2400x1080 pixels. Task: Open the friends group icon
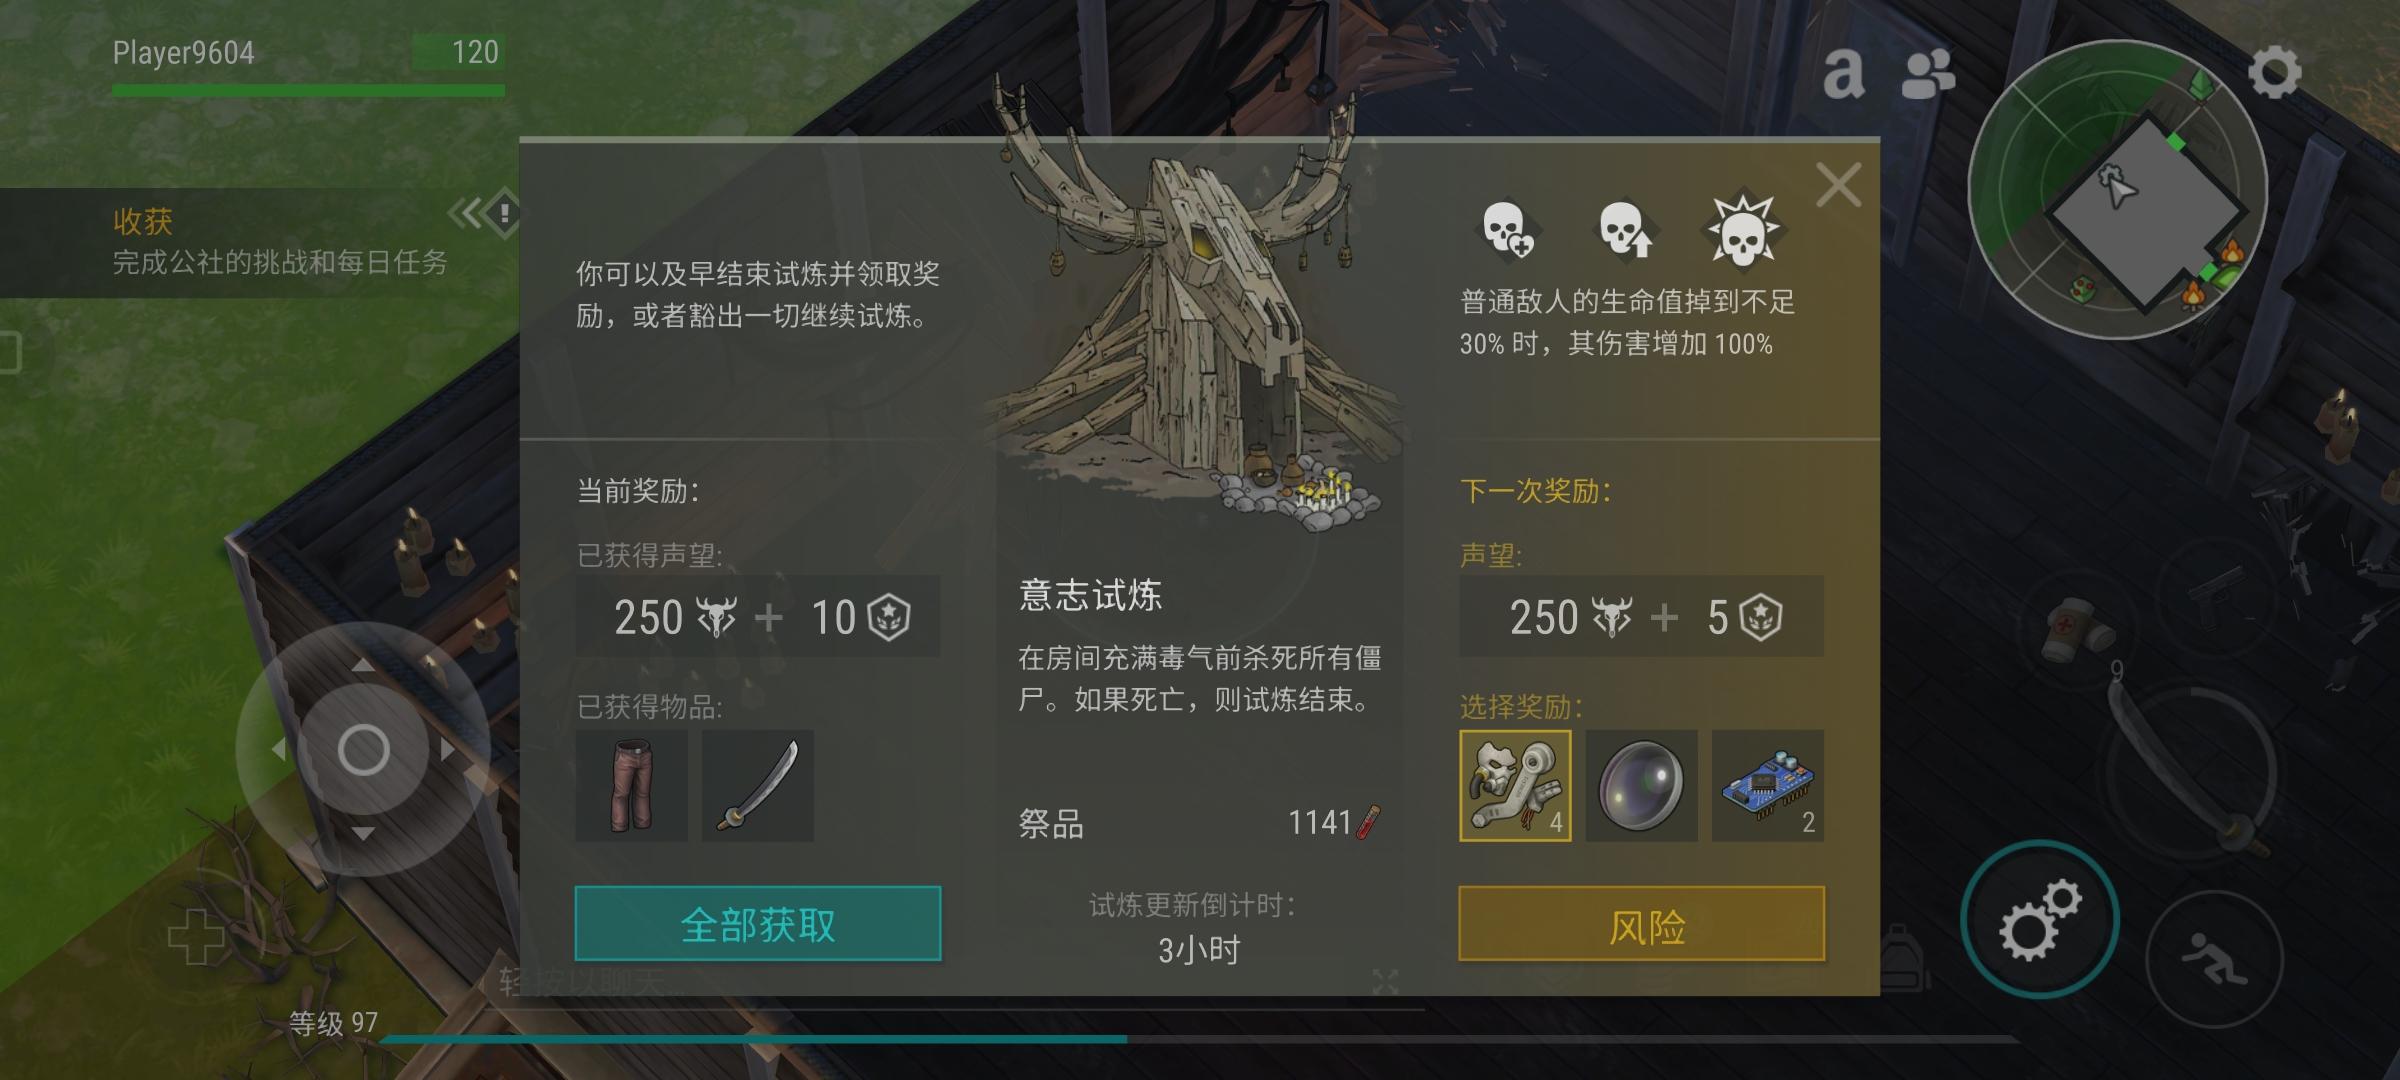[x=1928, y=74]
